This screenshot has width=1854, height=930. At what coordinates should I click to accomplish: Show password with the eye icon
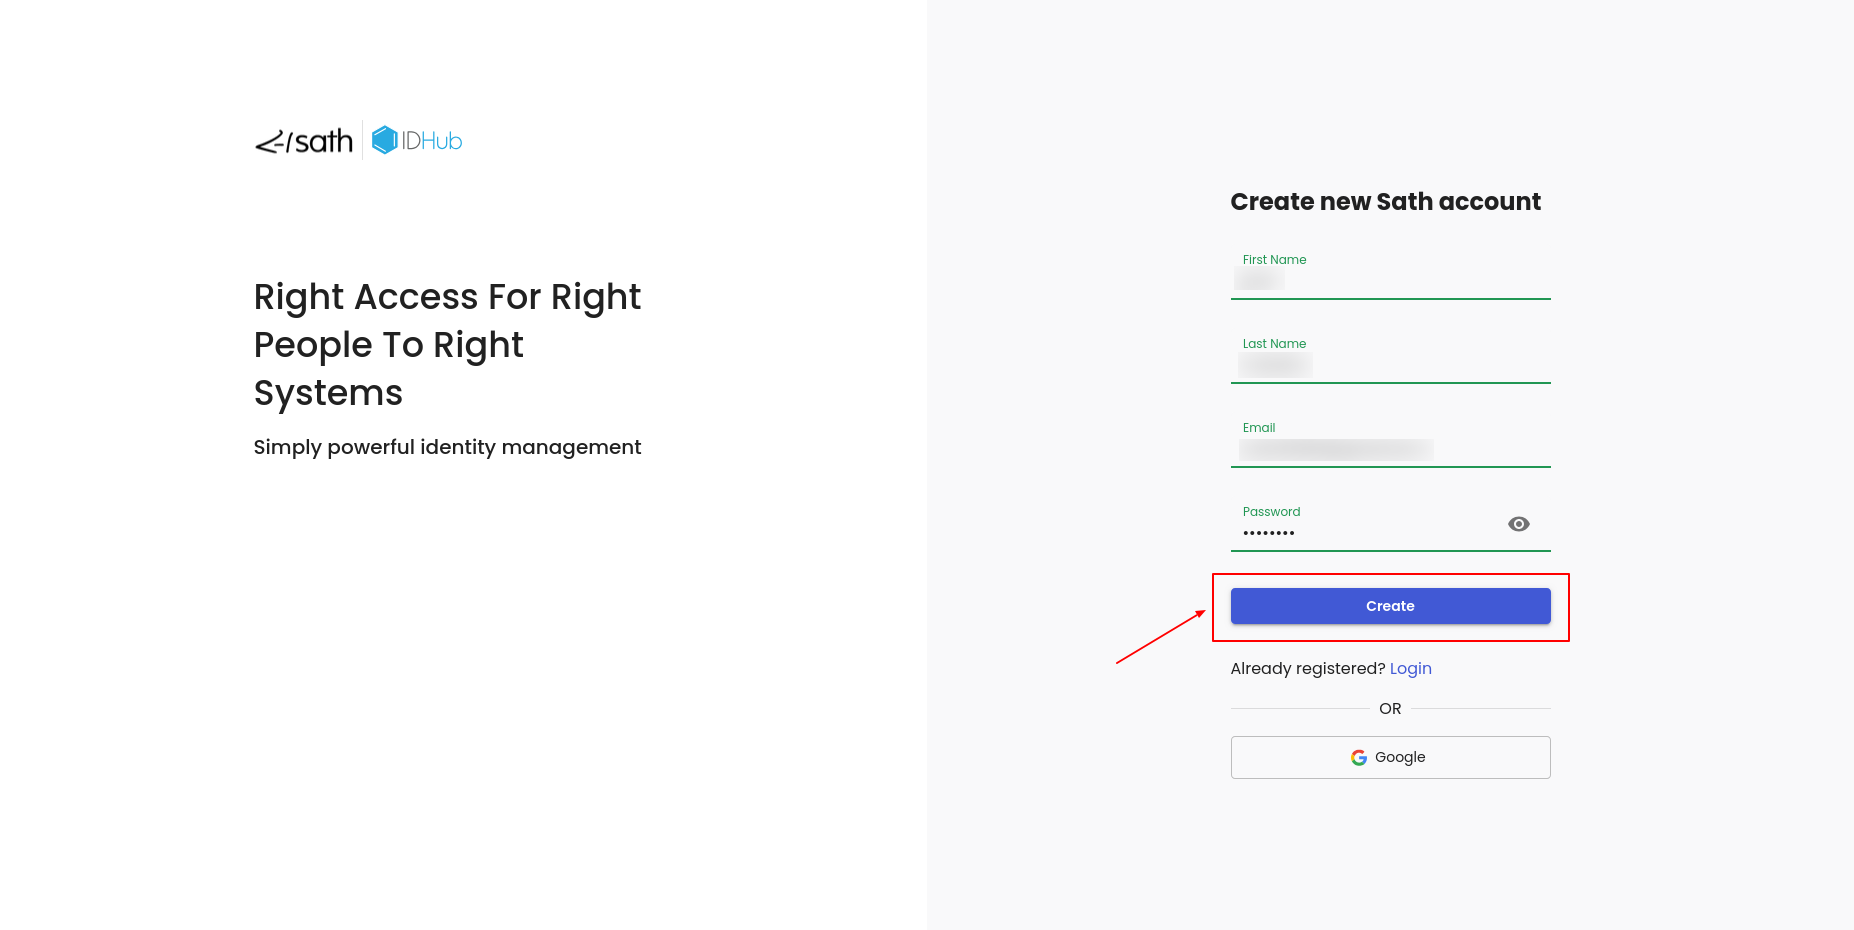(1518, 524)
